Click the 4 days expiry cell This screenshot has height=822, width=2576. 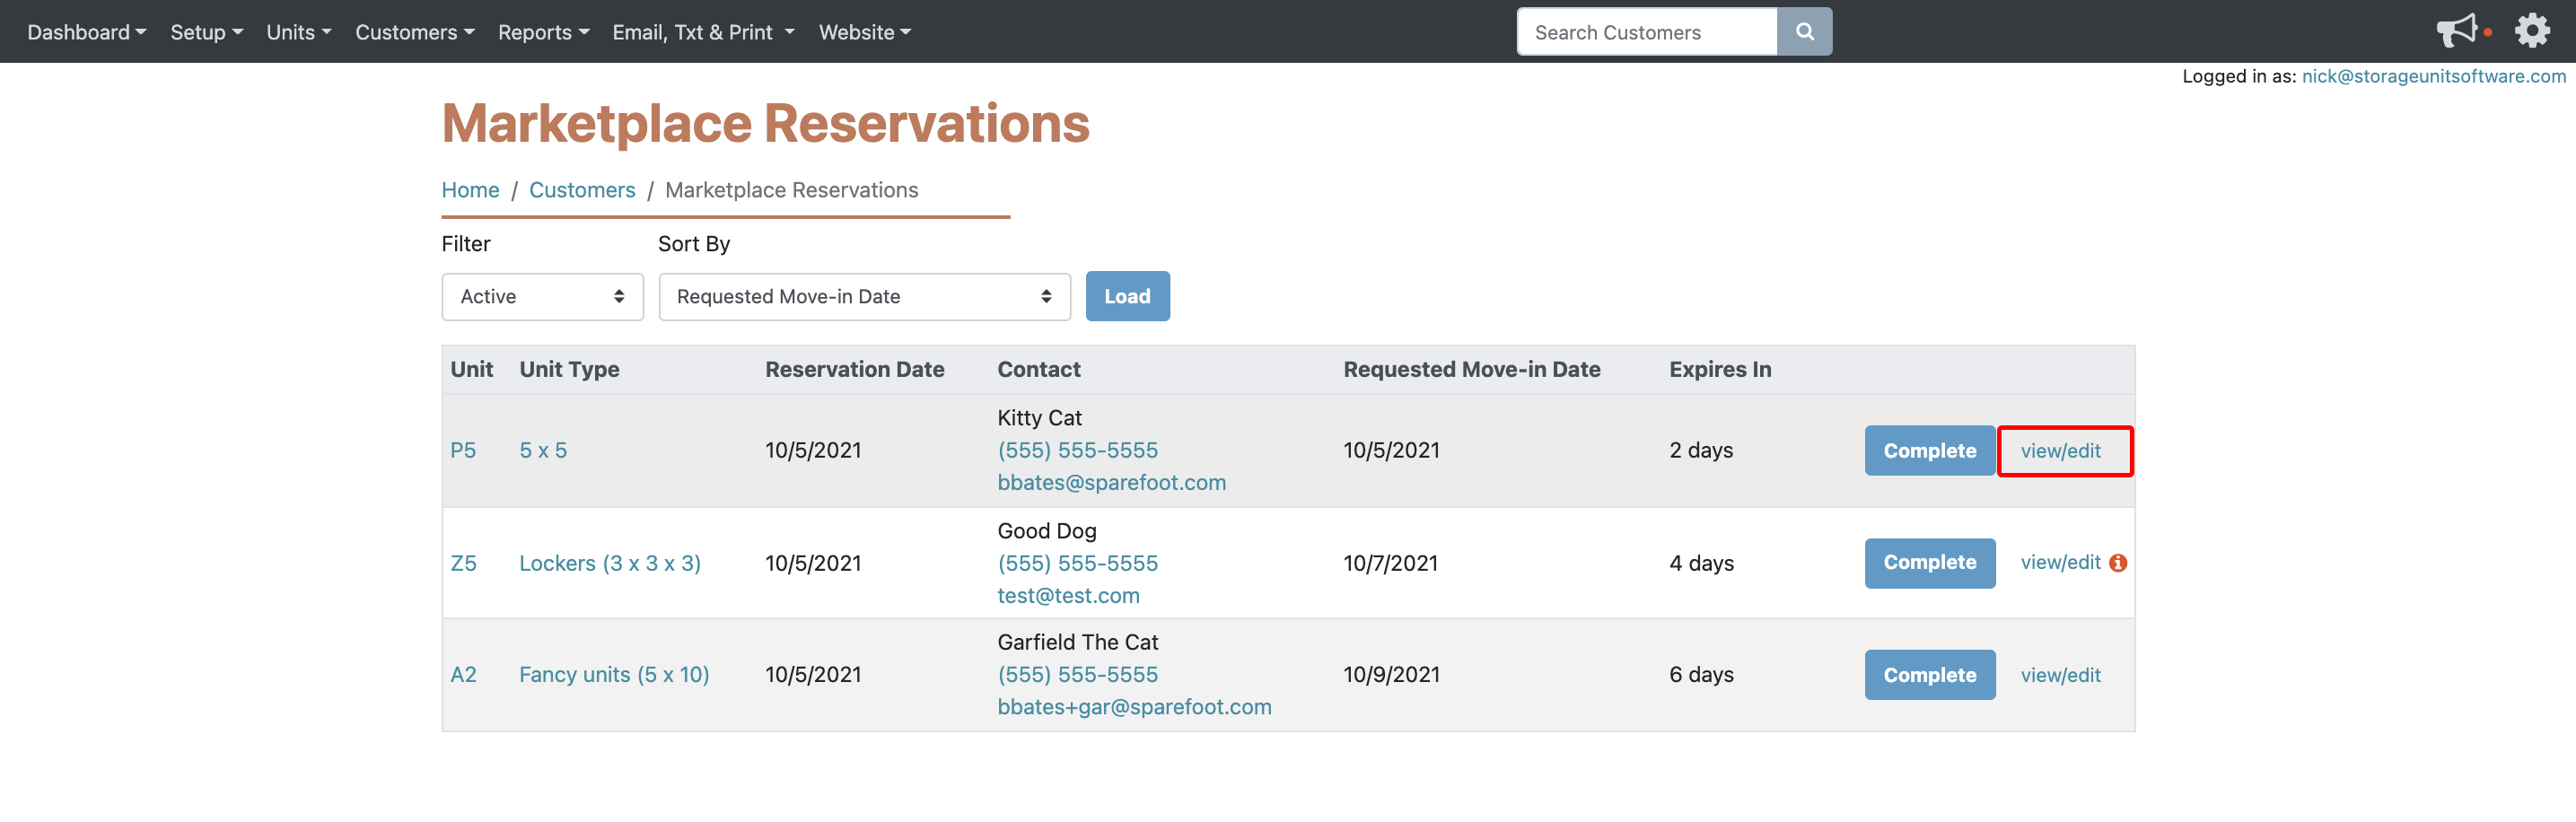click(x=1701, y=563)
